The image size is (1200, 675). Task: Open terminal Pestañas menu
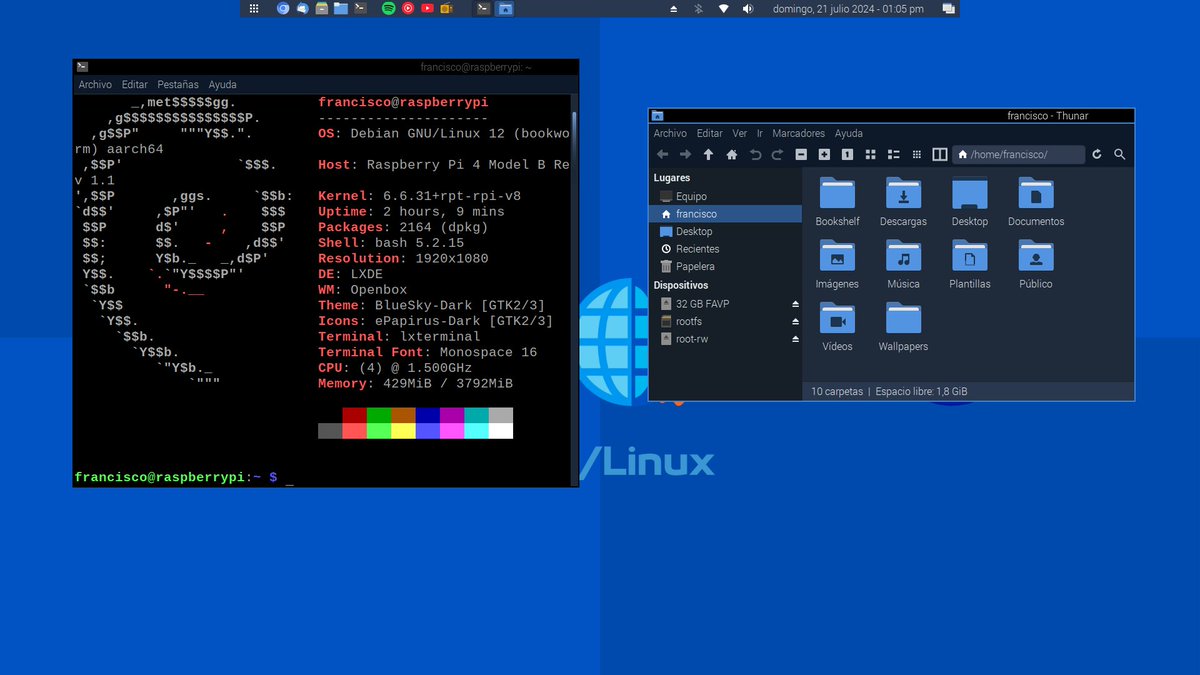[x=178, y=85]
